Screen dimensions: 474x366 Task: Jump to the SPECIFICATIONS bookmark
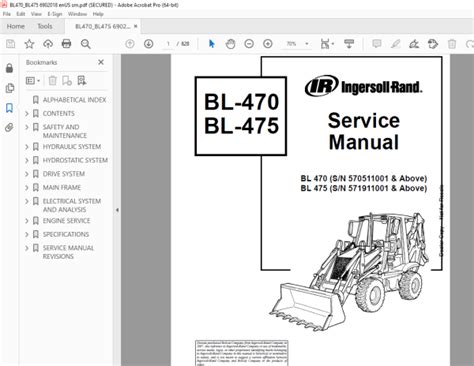pyautogui.click(x=66, y=234)
